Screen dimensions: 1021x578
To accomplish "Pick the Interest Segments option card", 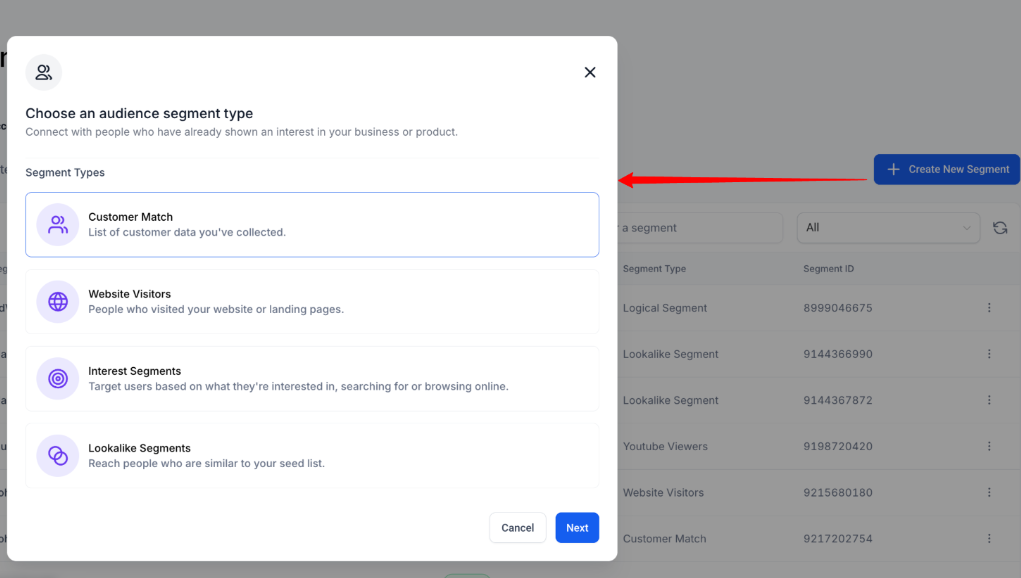I will 312,378.
